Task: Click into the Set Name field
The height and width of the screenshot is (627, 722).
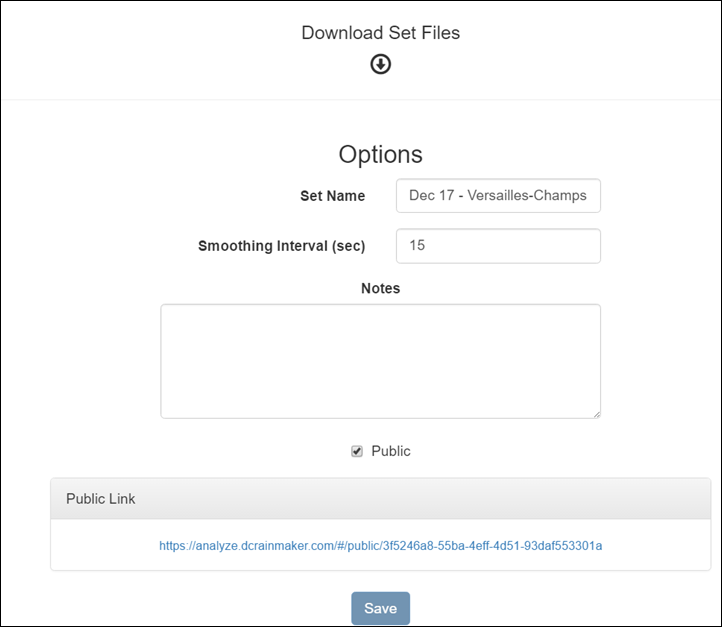Action: [498, 196]
